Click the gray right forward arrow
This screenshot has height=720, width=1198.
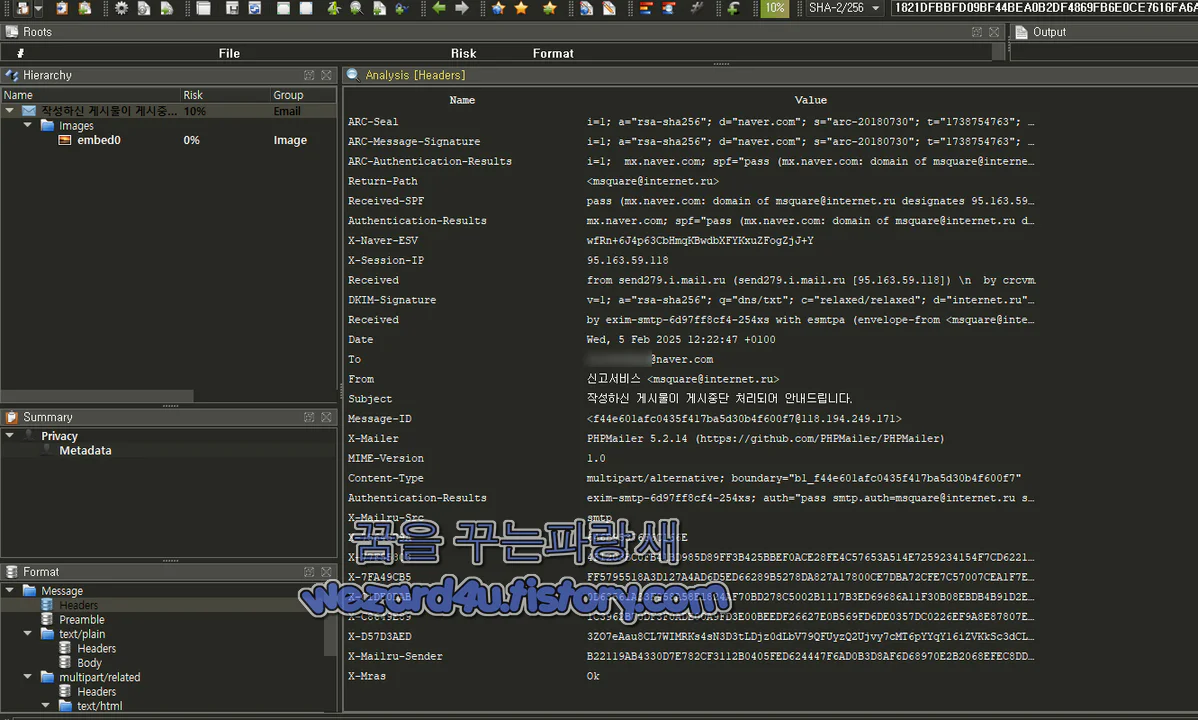(462, 8)
